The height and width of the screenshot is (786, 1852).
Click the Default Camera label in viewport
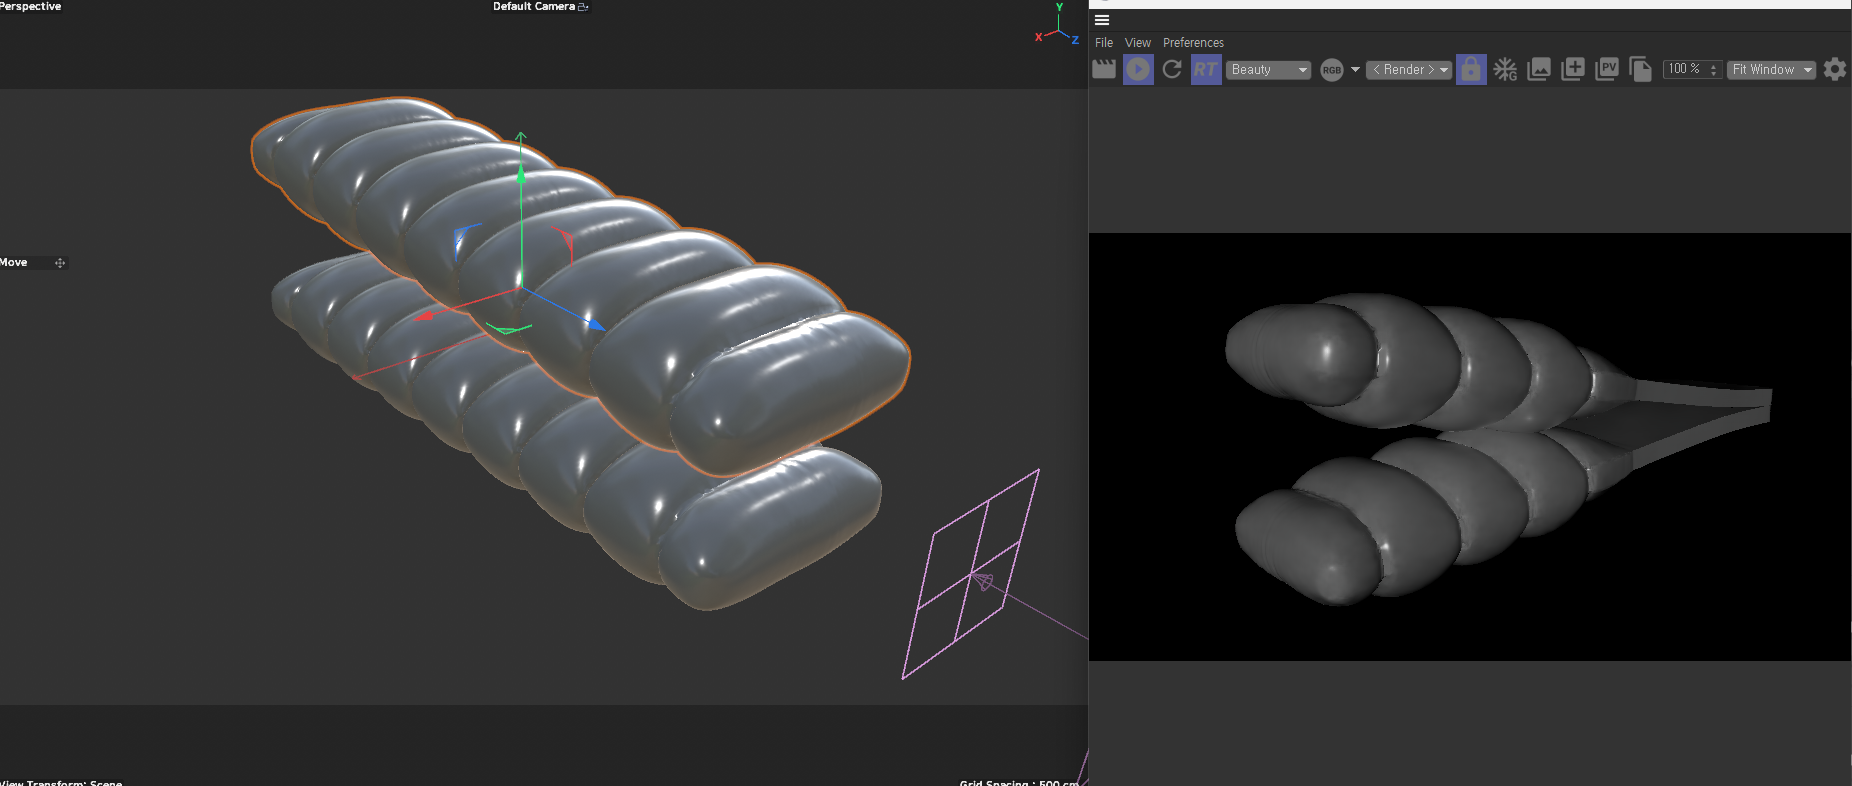coord(534,7)
